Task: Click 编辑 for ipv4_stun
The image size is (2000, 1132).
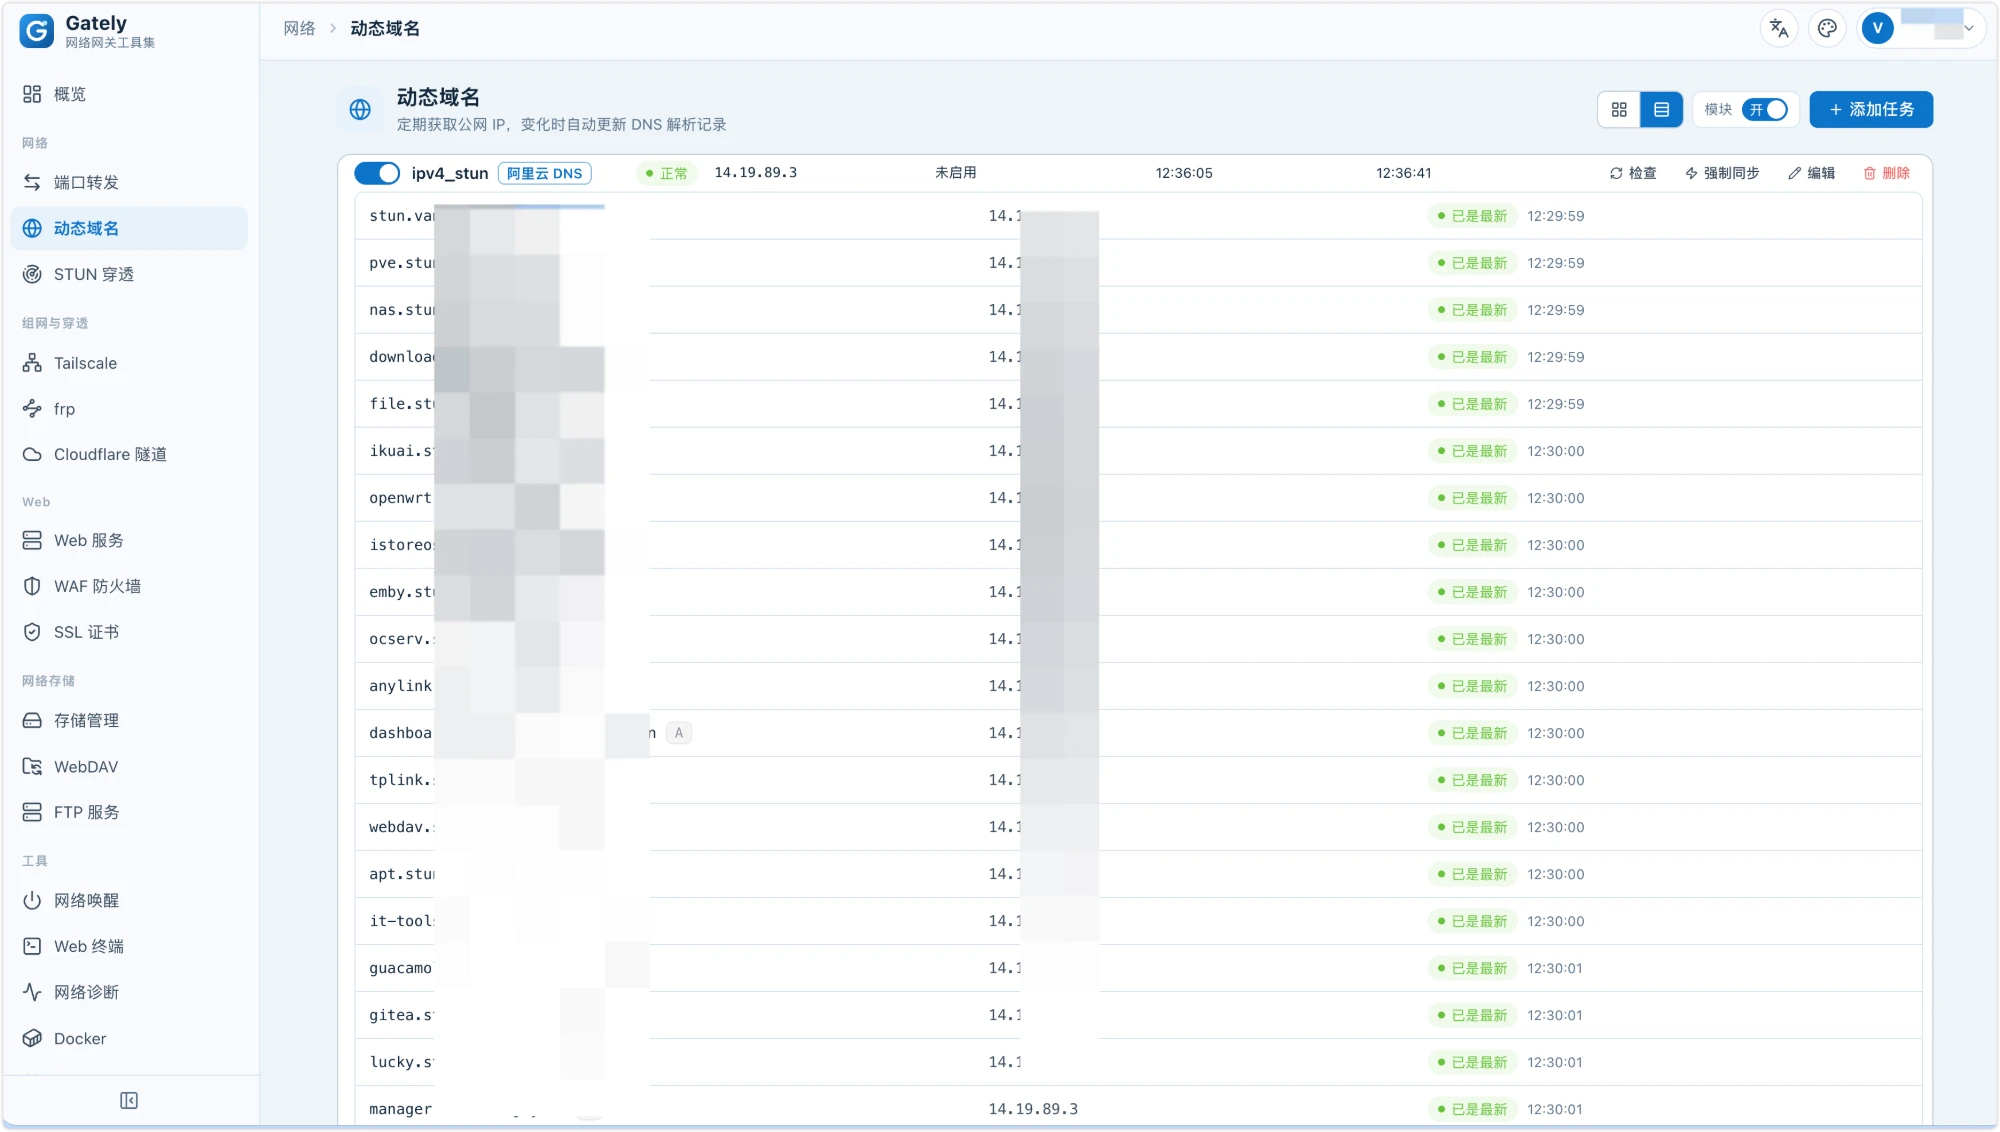Action: (x=1812, y=173)
